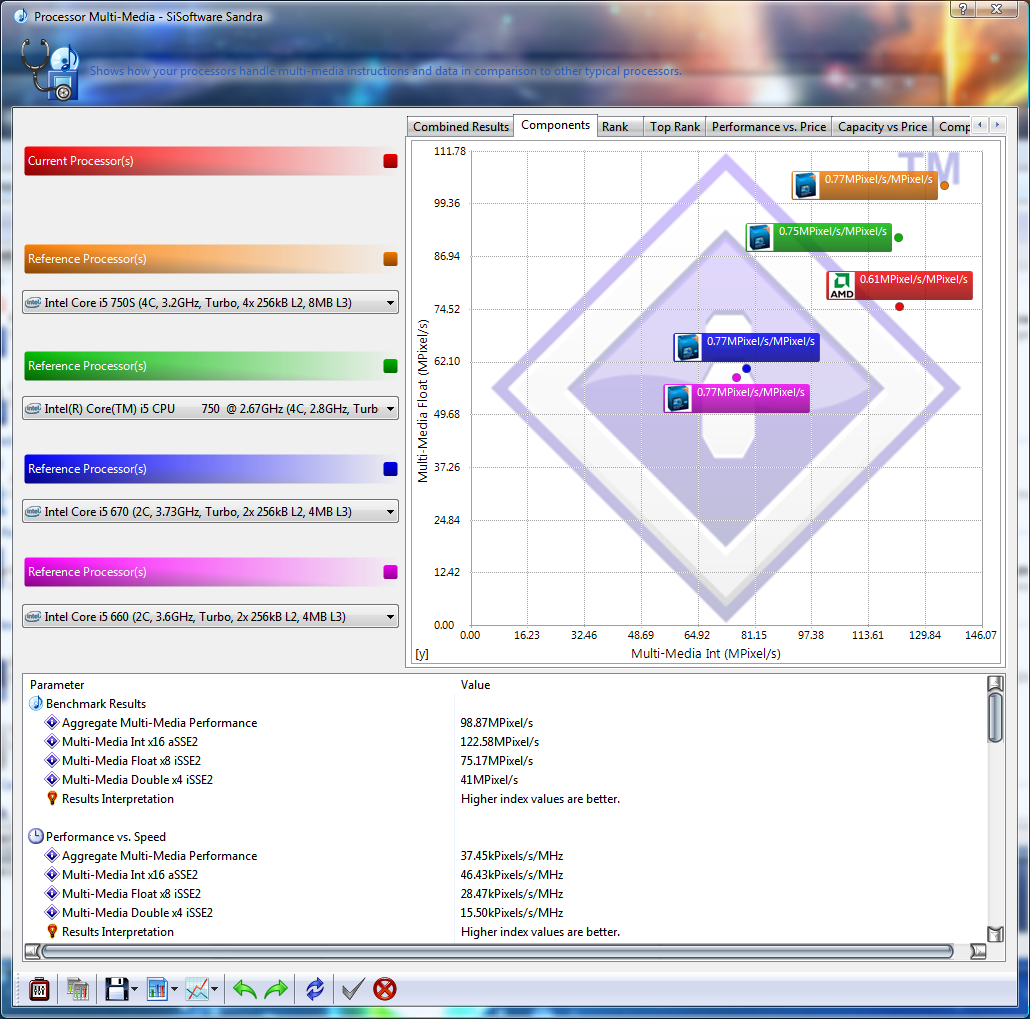
Task: Expand the bar chart icon's dropdown arrow
Action: click(174, 989)
